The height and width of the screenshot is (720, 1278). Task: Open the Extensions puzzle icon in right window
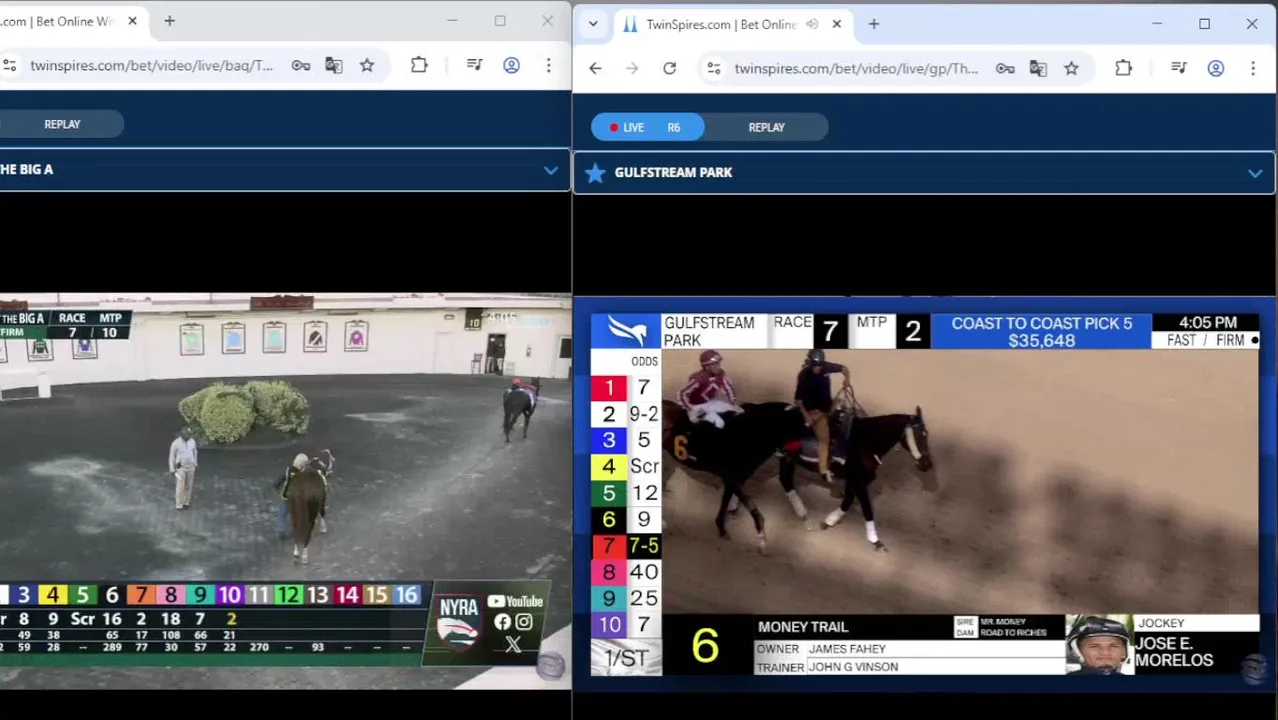point(1123,68)
